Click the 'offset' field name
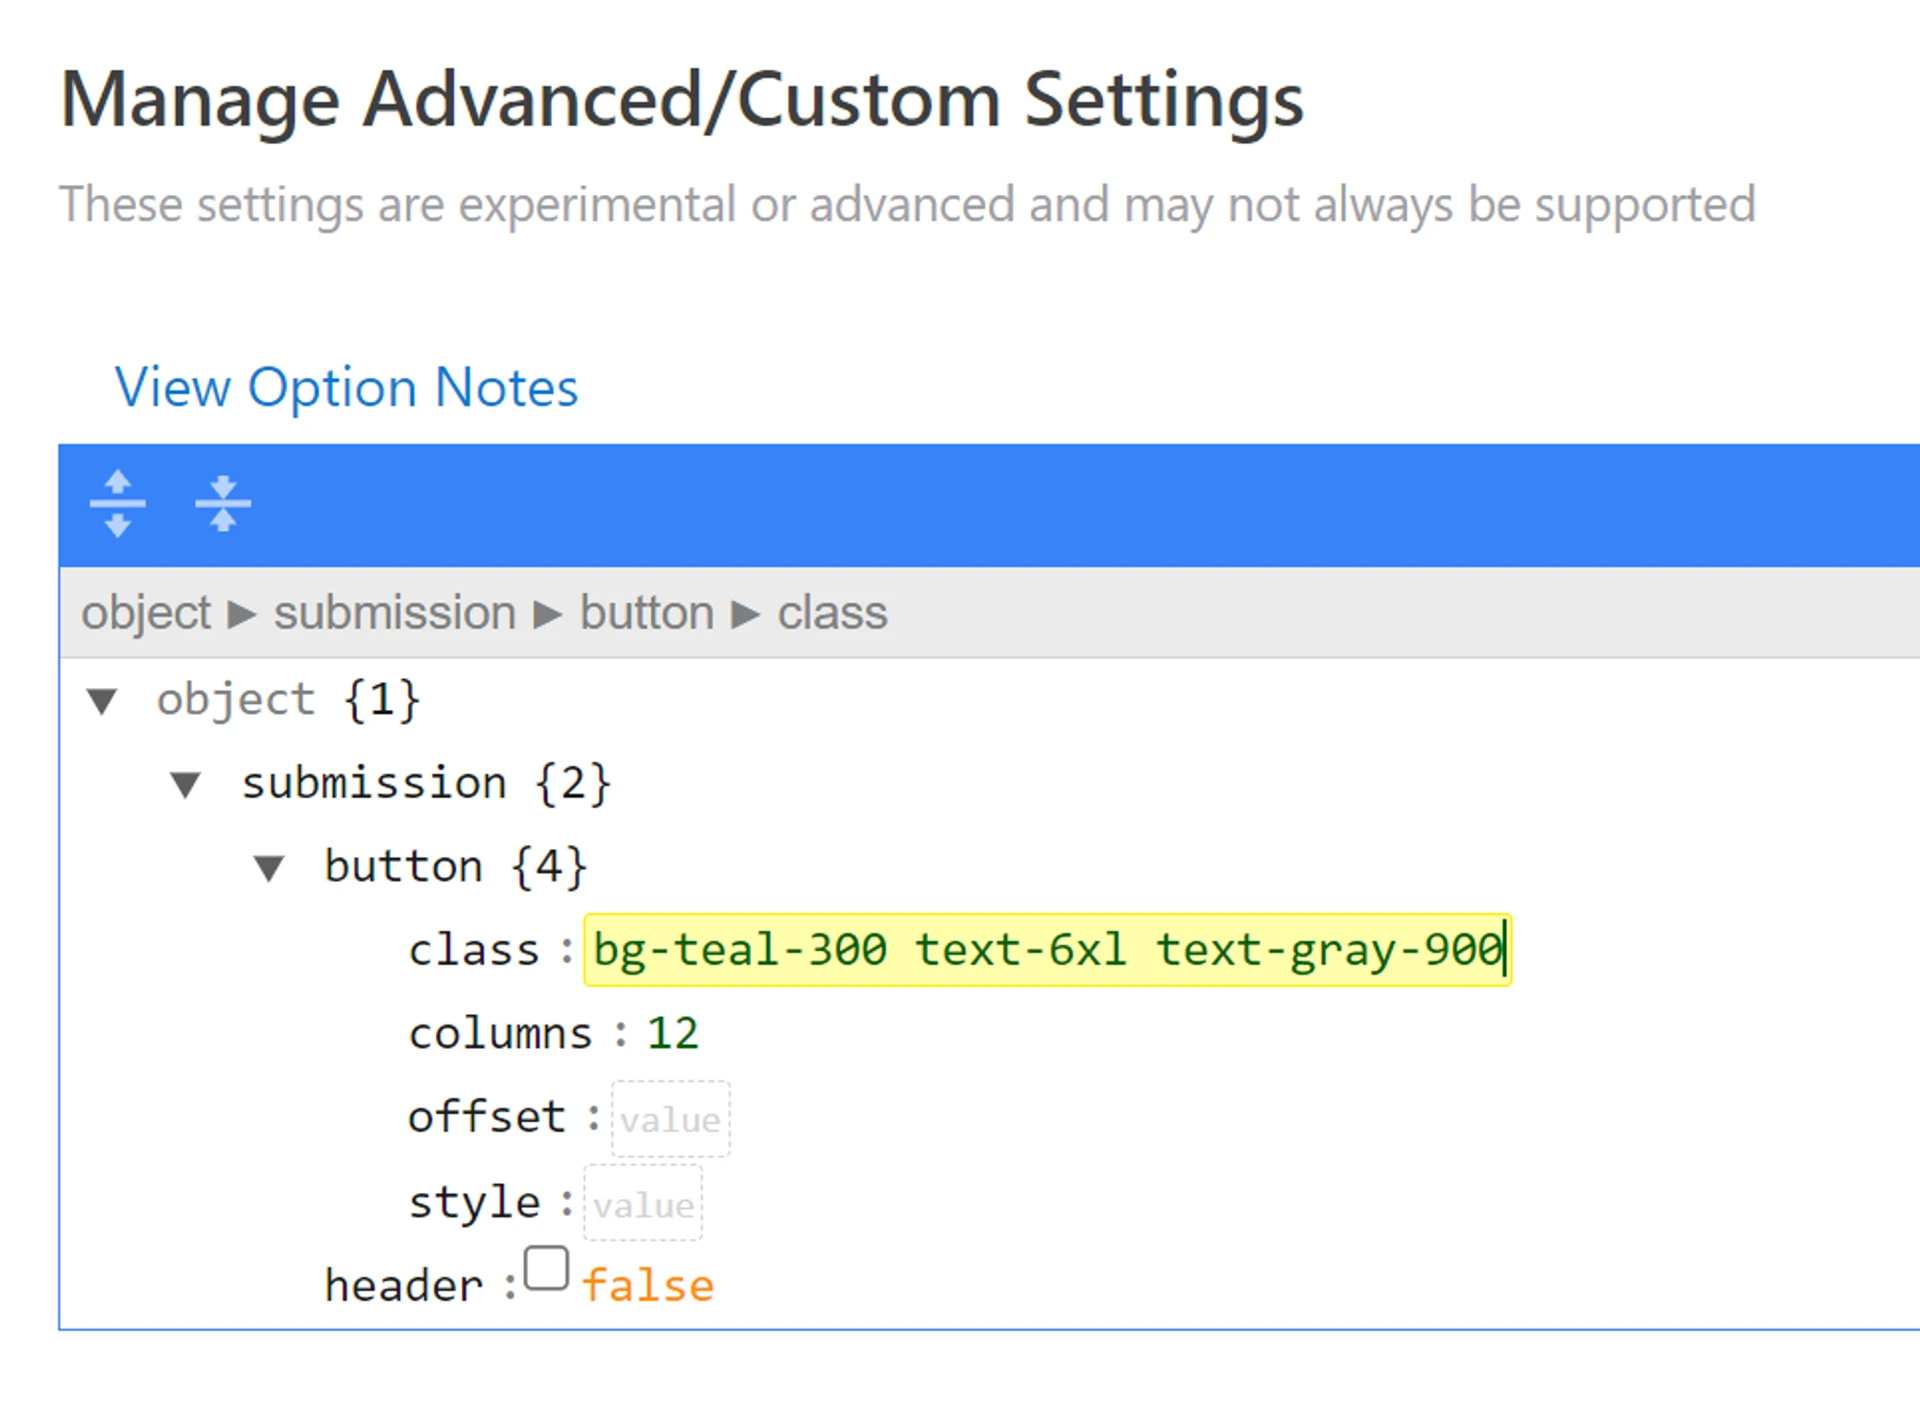 487,1117
